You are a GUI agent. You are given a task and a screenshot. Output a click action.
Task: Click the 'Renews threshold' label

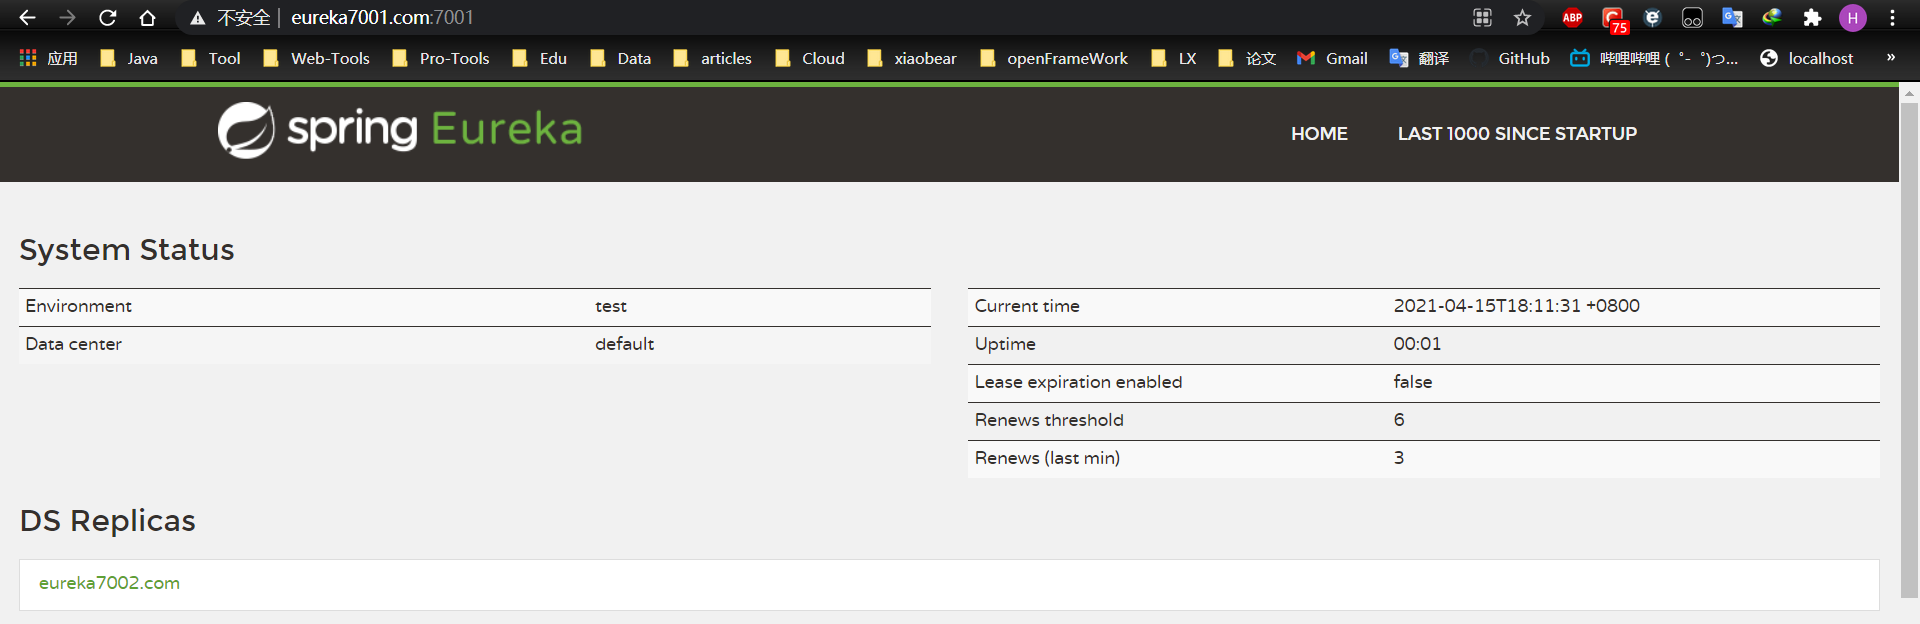[1049, 420]
